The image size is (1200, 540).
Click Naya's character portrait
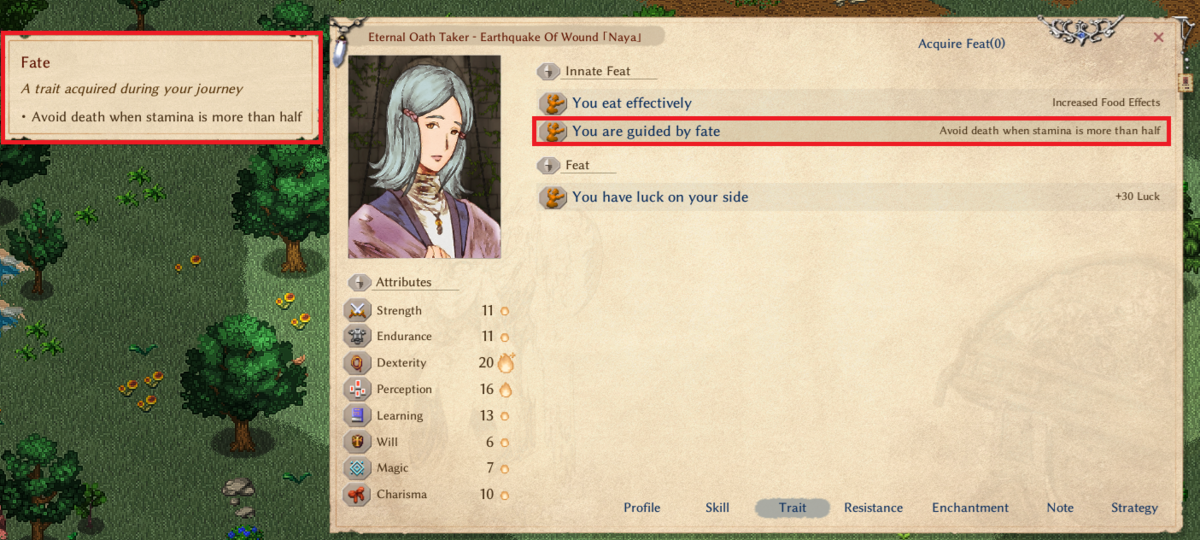[x=424, y=157]
